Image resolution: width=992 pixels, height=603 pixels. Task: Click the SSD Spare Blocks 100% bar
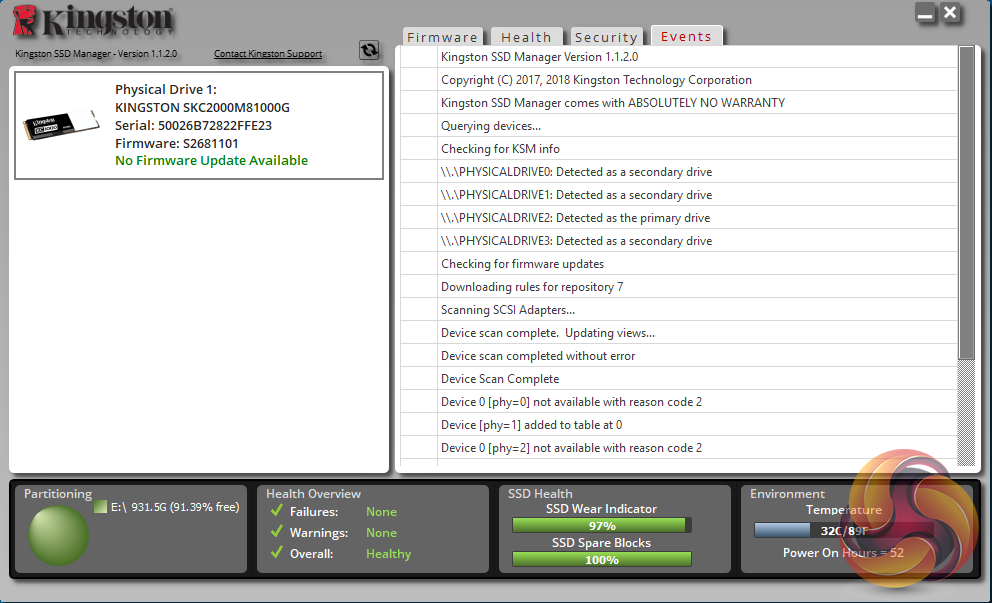point(602,559)
